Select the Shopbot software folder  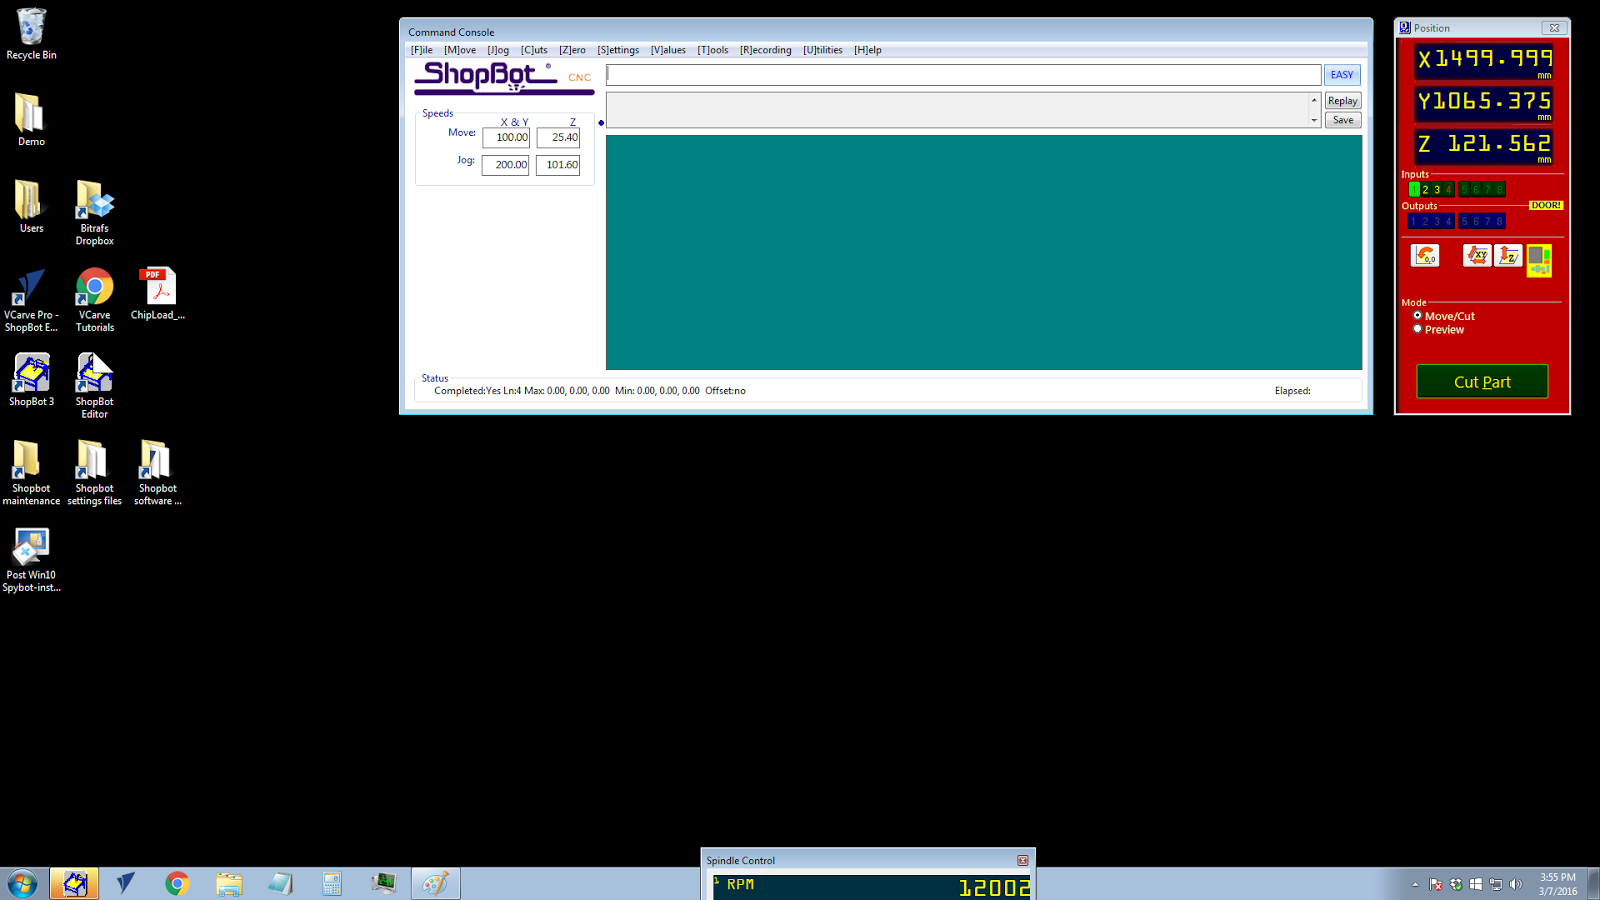pos(158,473)
